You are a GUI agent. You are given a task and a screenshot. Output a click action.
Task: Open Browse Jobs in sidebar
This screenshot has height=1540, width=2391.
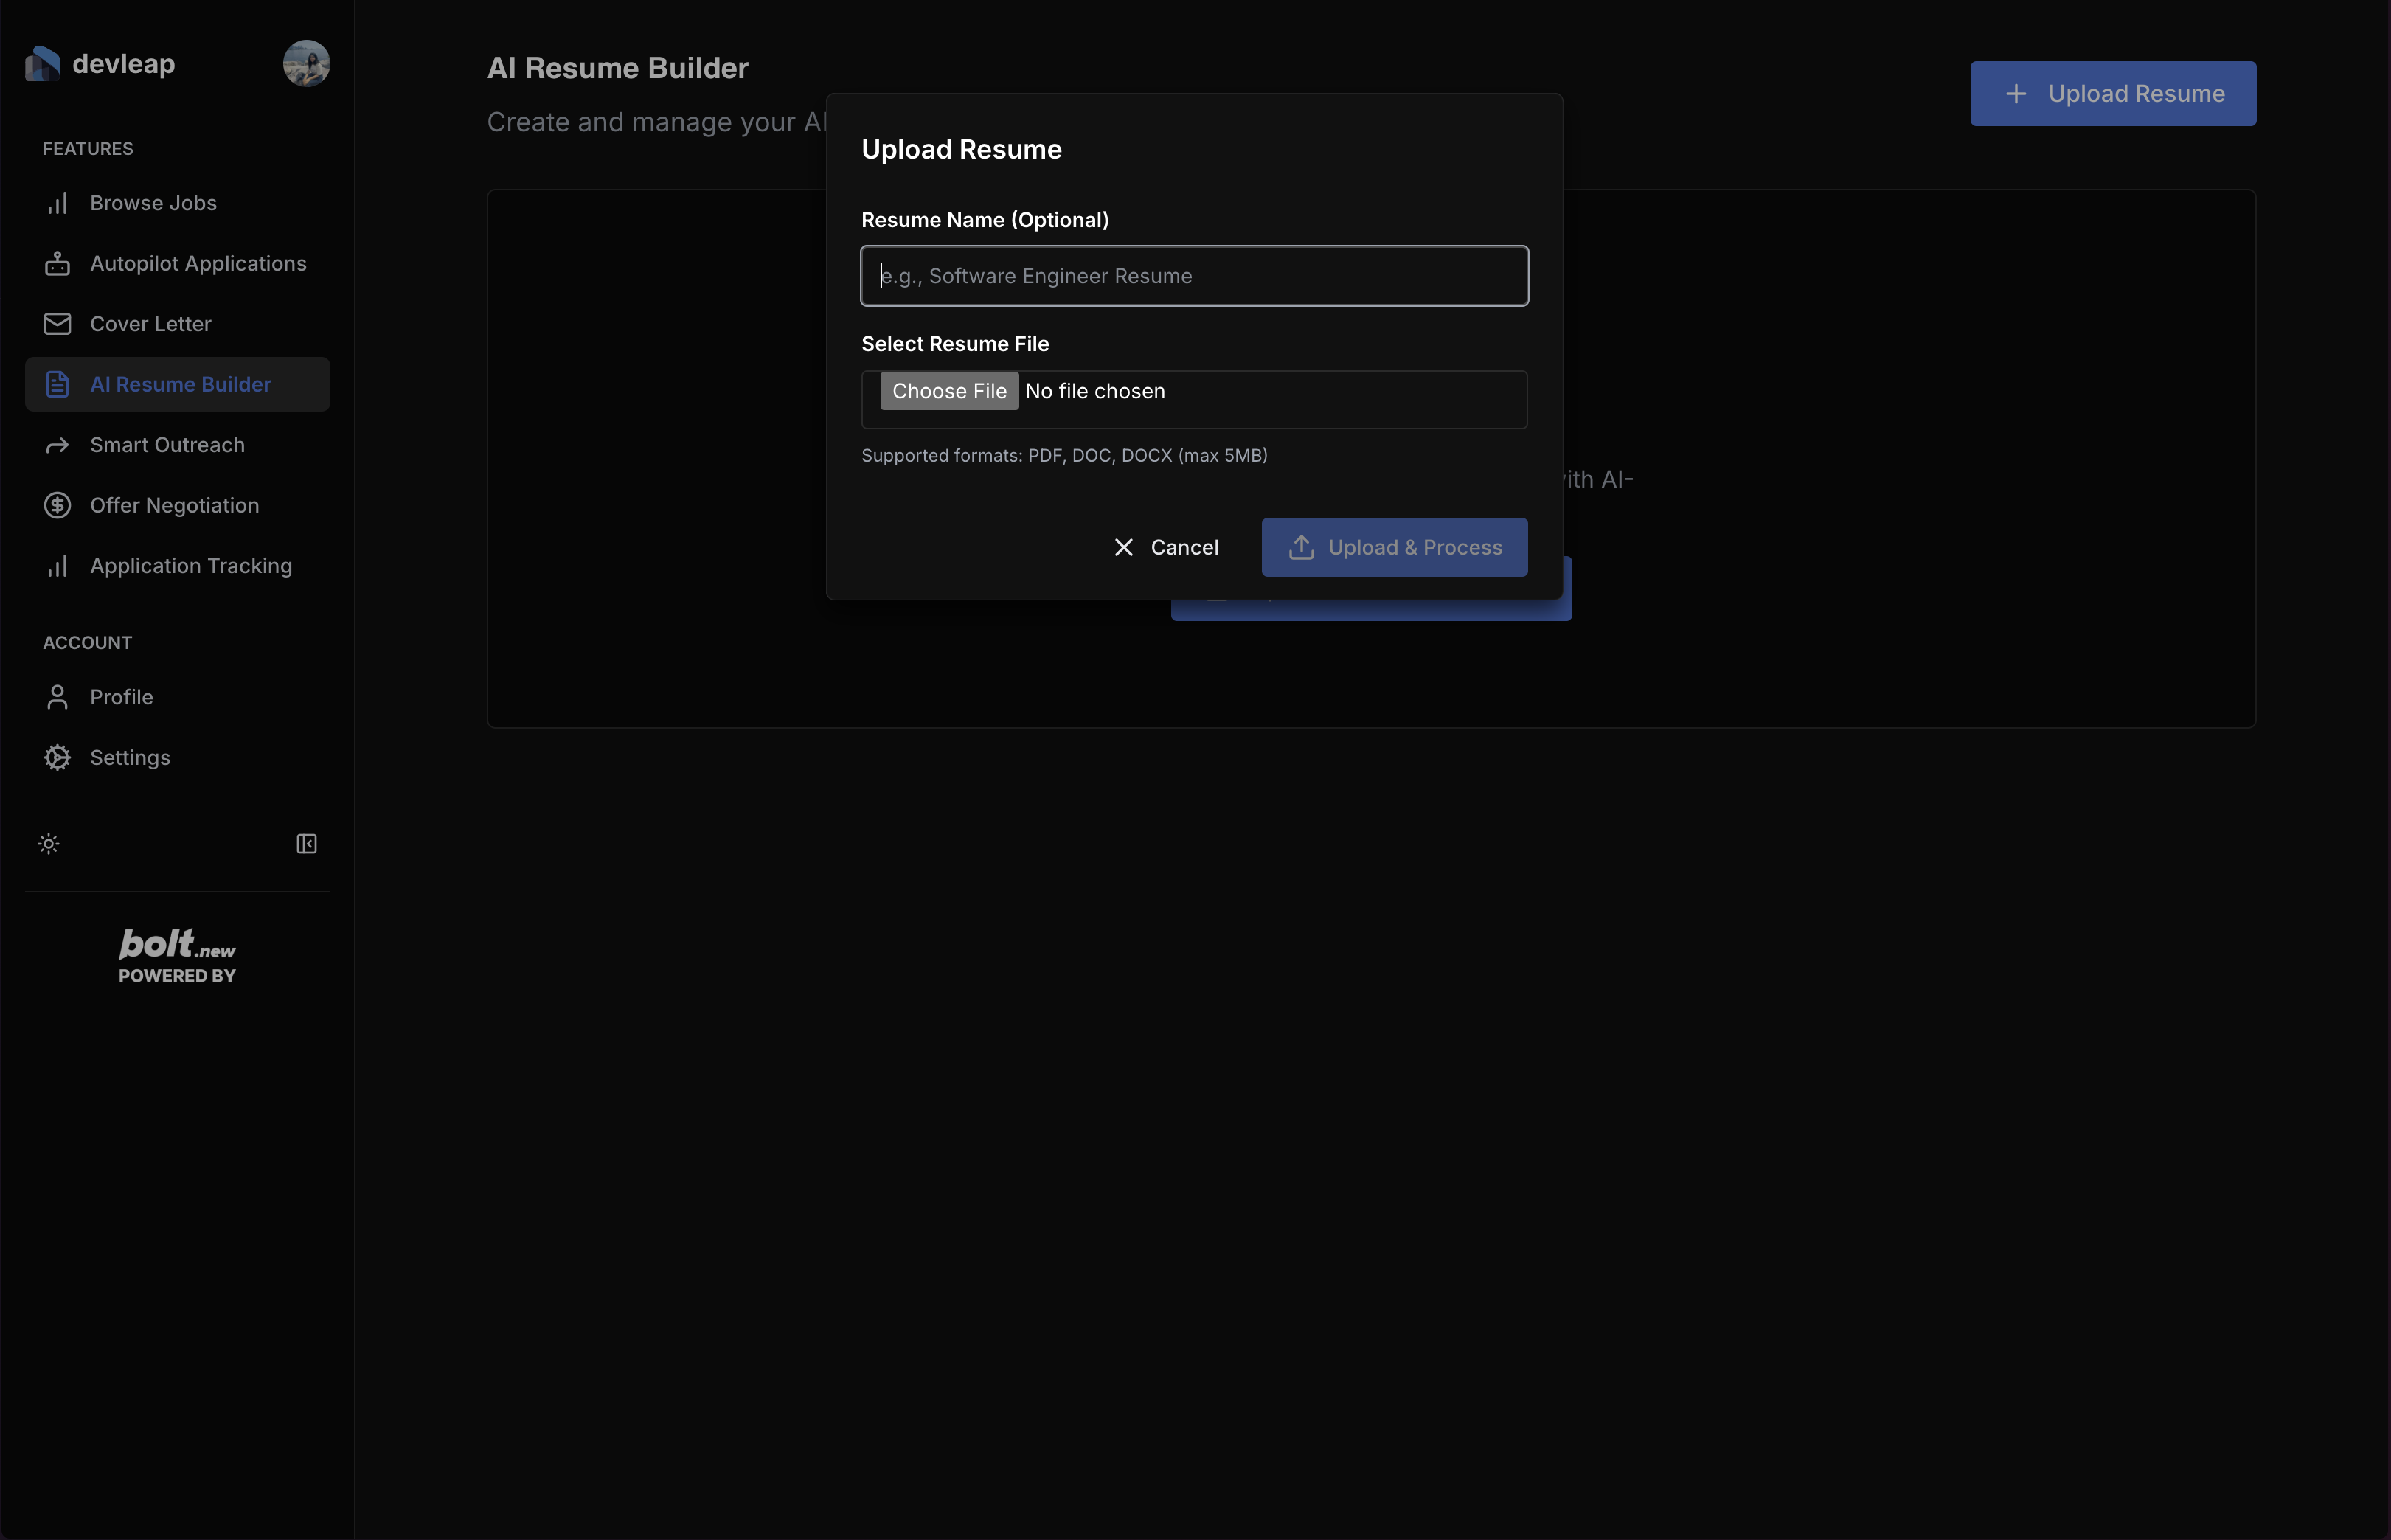click(x=153, y=203)
